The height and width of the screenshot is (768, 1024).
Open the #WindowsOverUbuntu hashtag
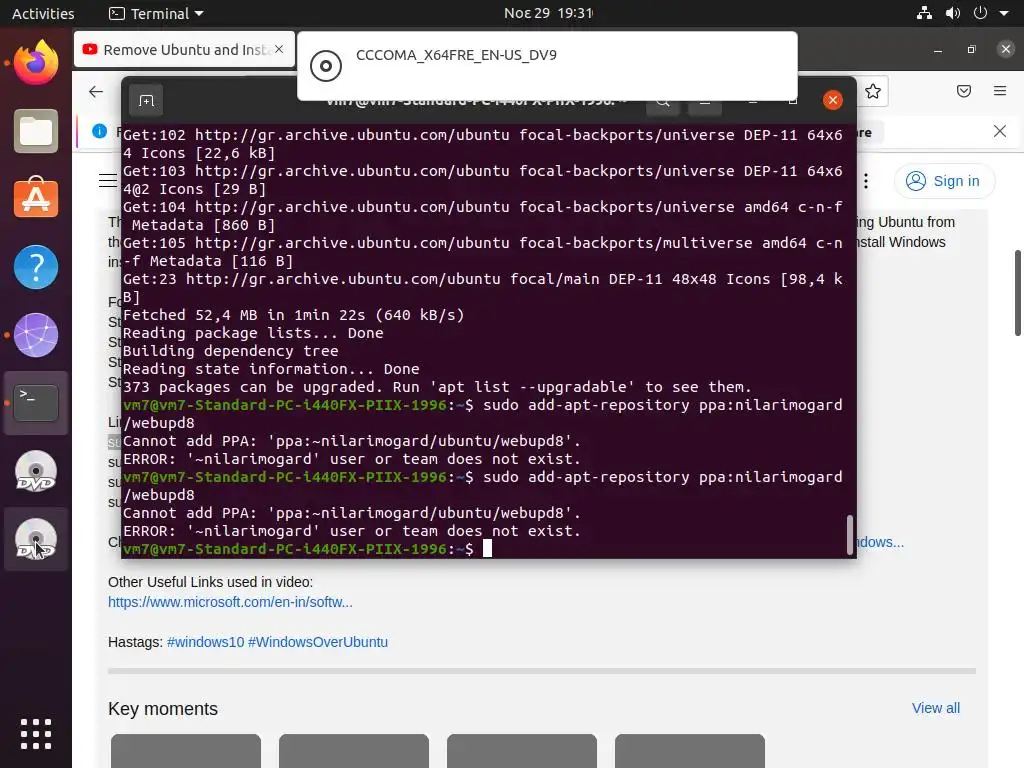click(x=318, y=642)
